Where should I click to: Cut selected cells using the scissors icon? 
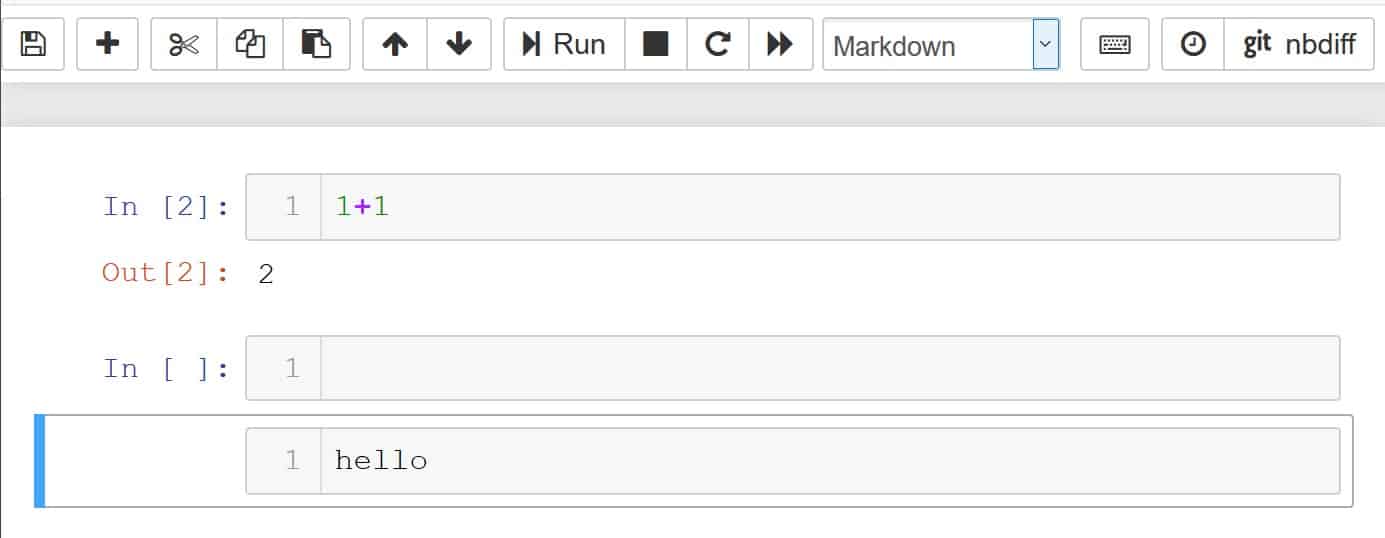(x=184, y=45)
